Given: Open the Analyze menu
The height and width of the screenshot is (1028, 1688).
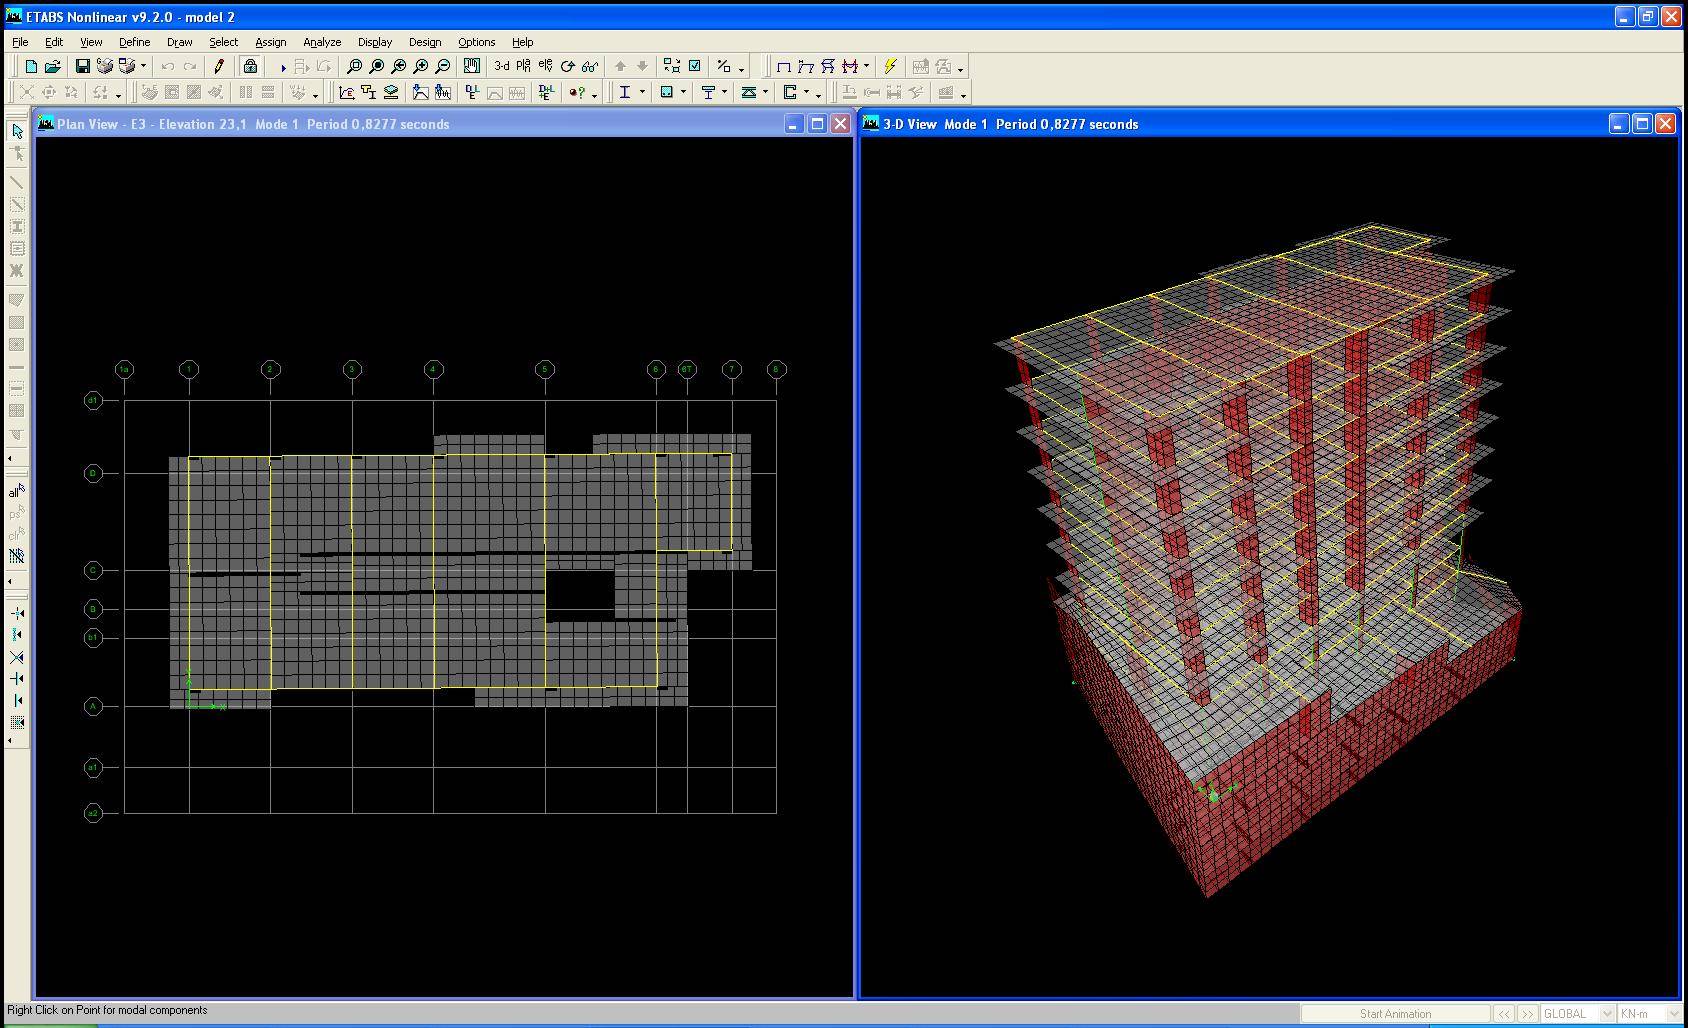Looking at the screenshot, I should [322, 42].
